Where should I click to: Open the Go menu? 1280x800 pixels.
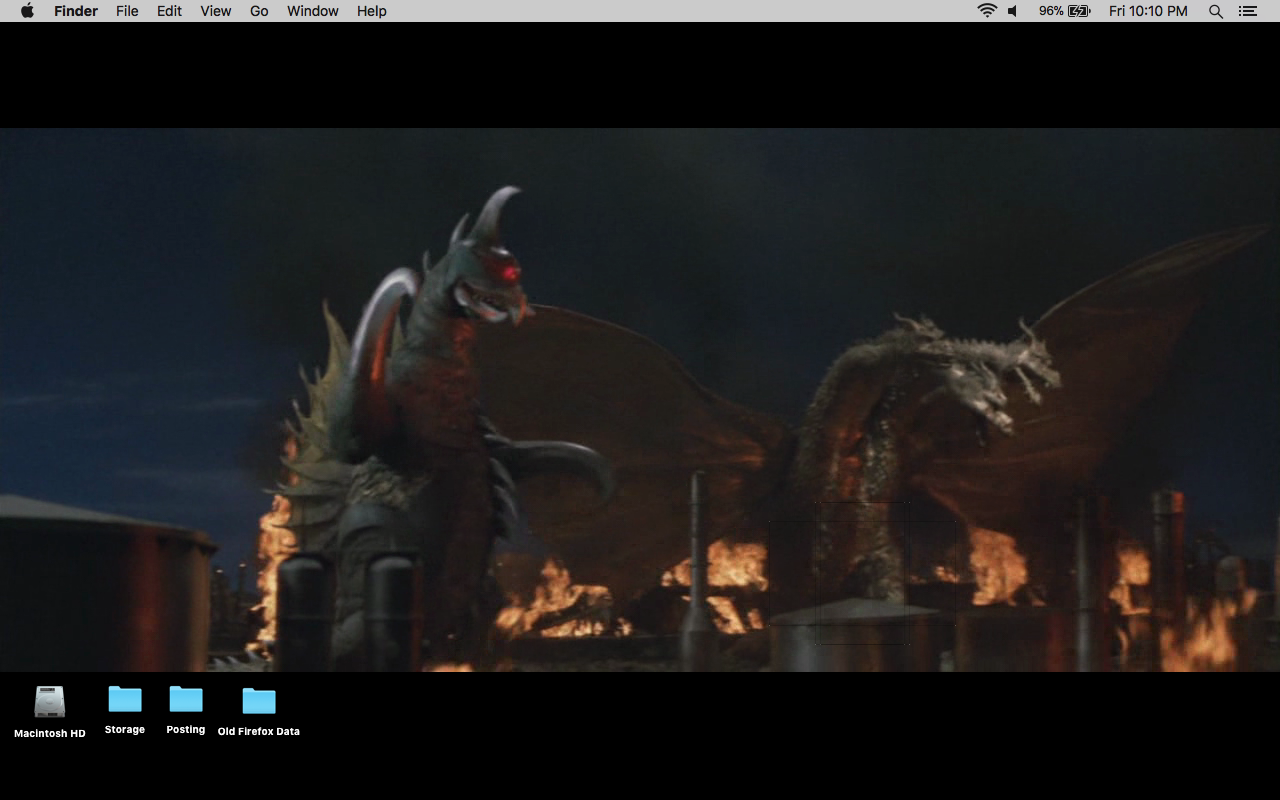(x=259, y=11)
